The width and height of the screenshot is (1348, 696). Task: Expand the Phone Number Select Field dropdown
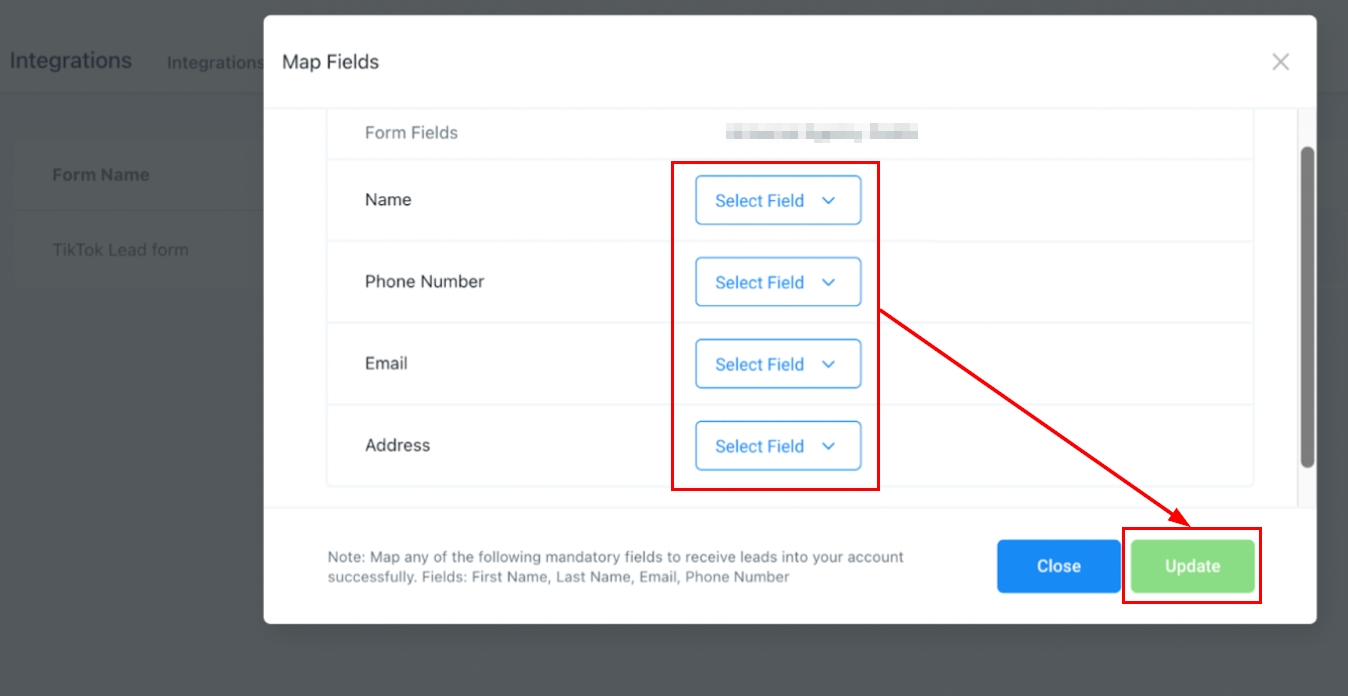pos(778,282)
